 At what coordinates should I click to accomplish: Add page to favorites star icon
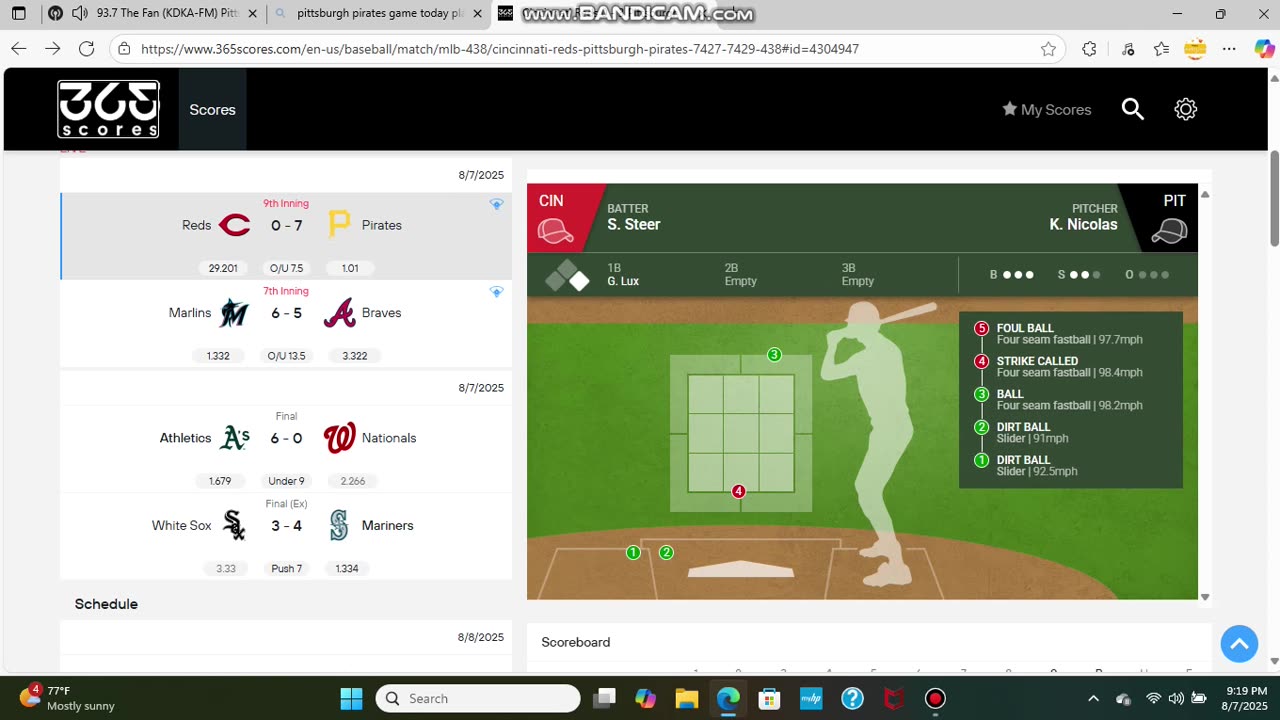click(1048, 49)
